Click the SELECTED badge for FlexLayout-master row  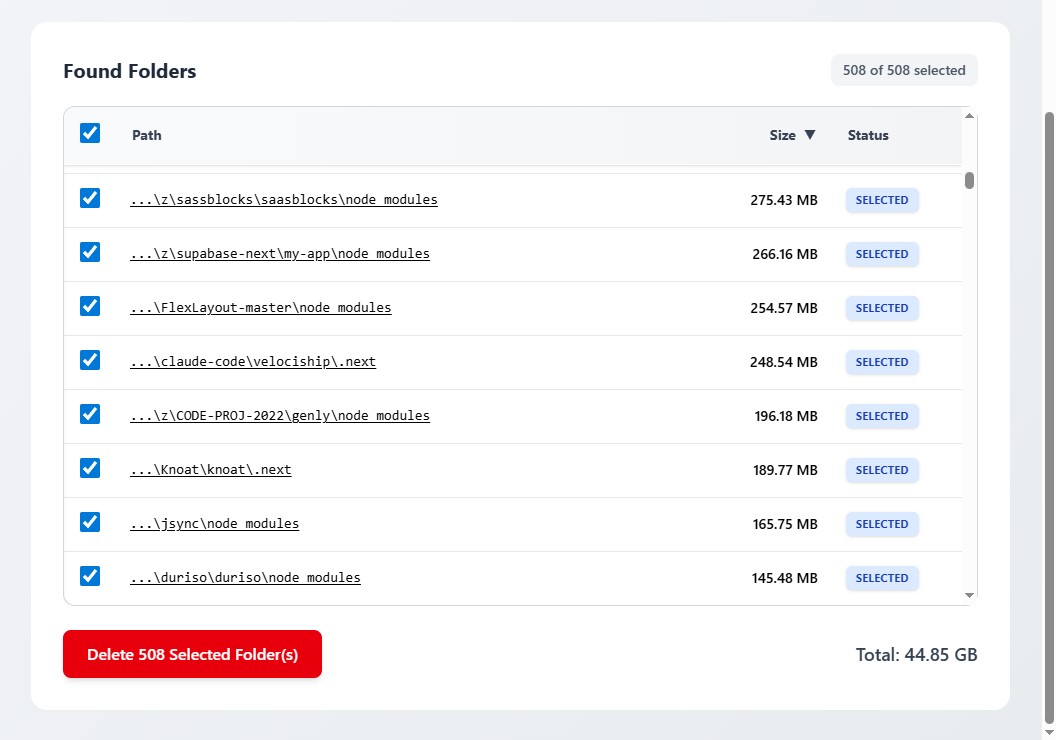(x=882, y=308)
